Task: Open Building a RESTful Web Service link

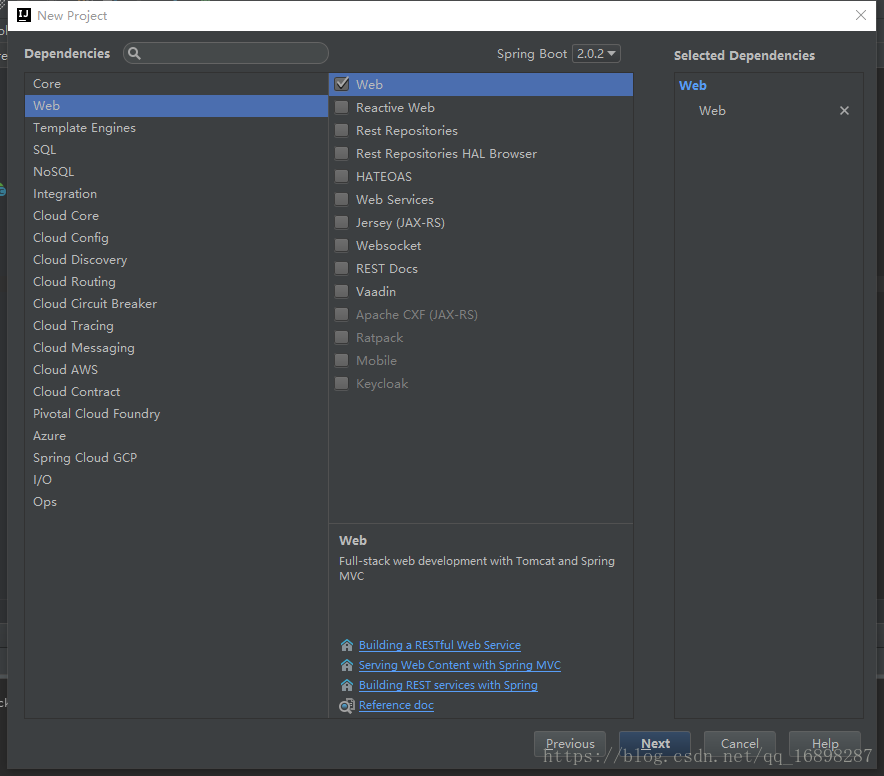Action: click(440, 645)
